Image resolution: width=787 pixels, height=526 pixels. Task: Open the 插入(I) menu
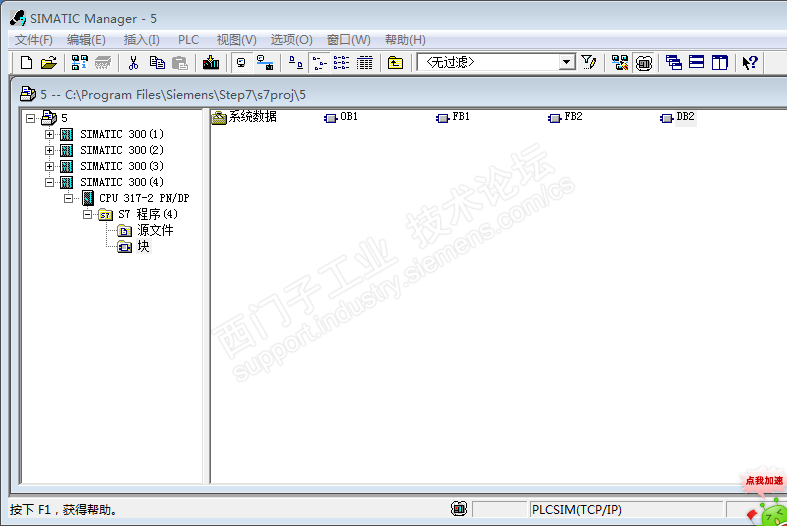(x=142, y=40)
